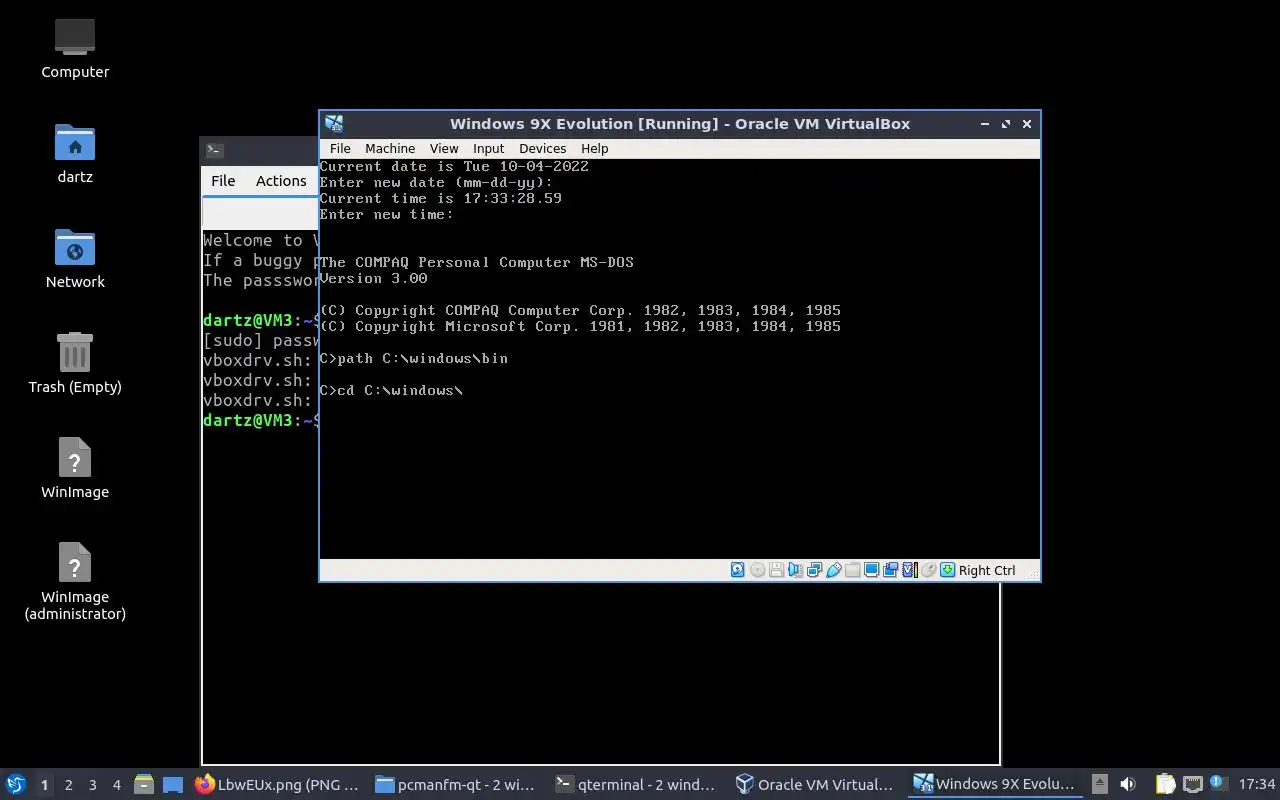Click removable media eject icon in system tray
Image resolution: width=1280 pixels, height=800 pixels.
click(1099, 784)
